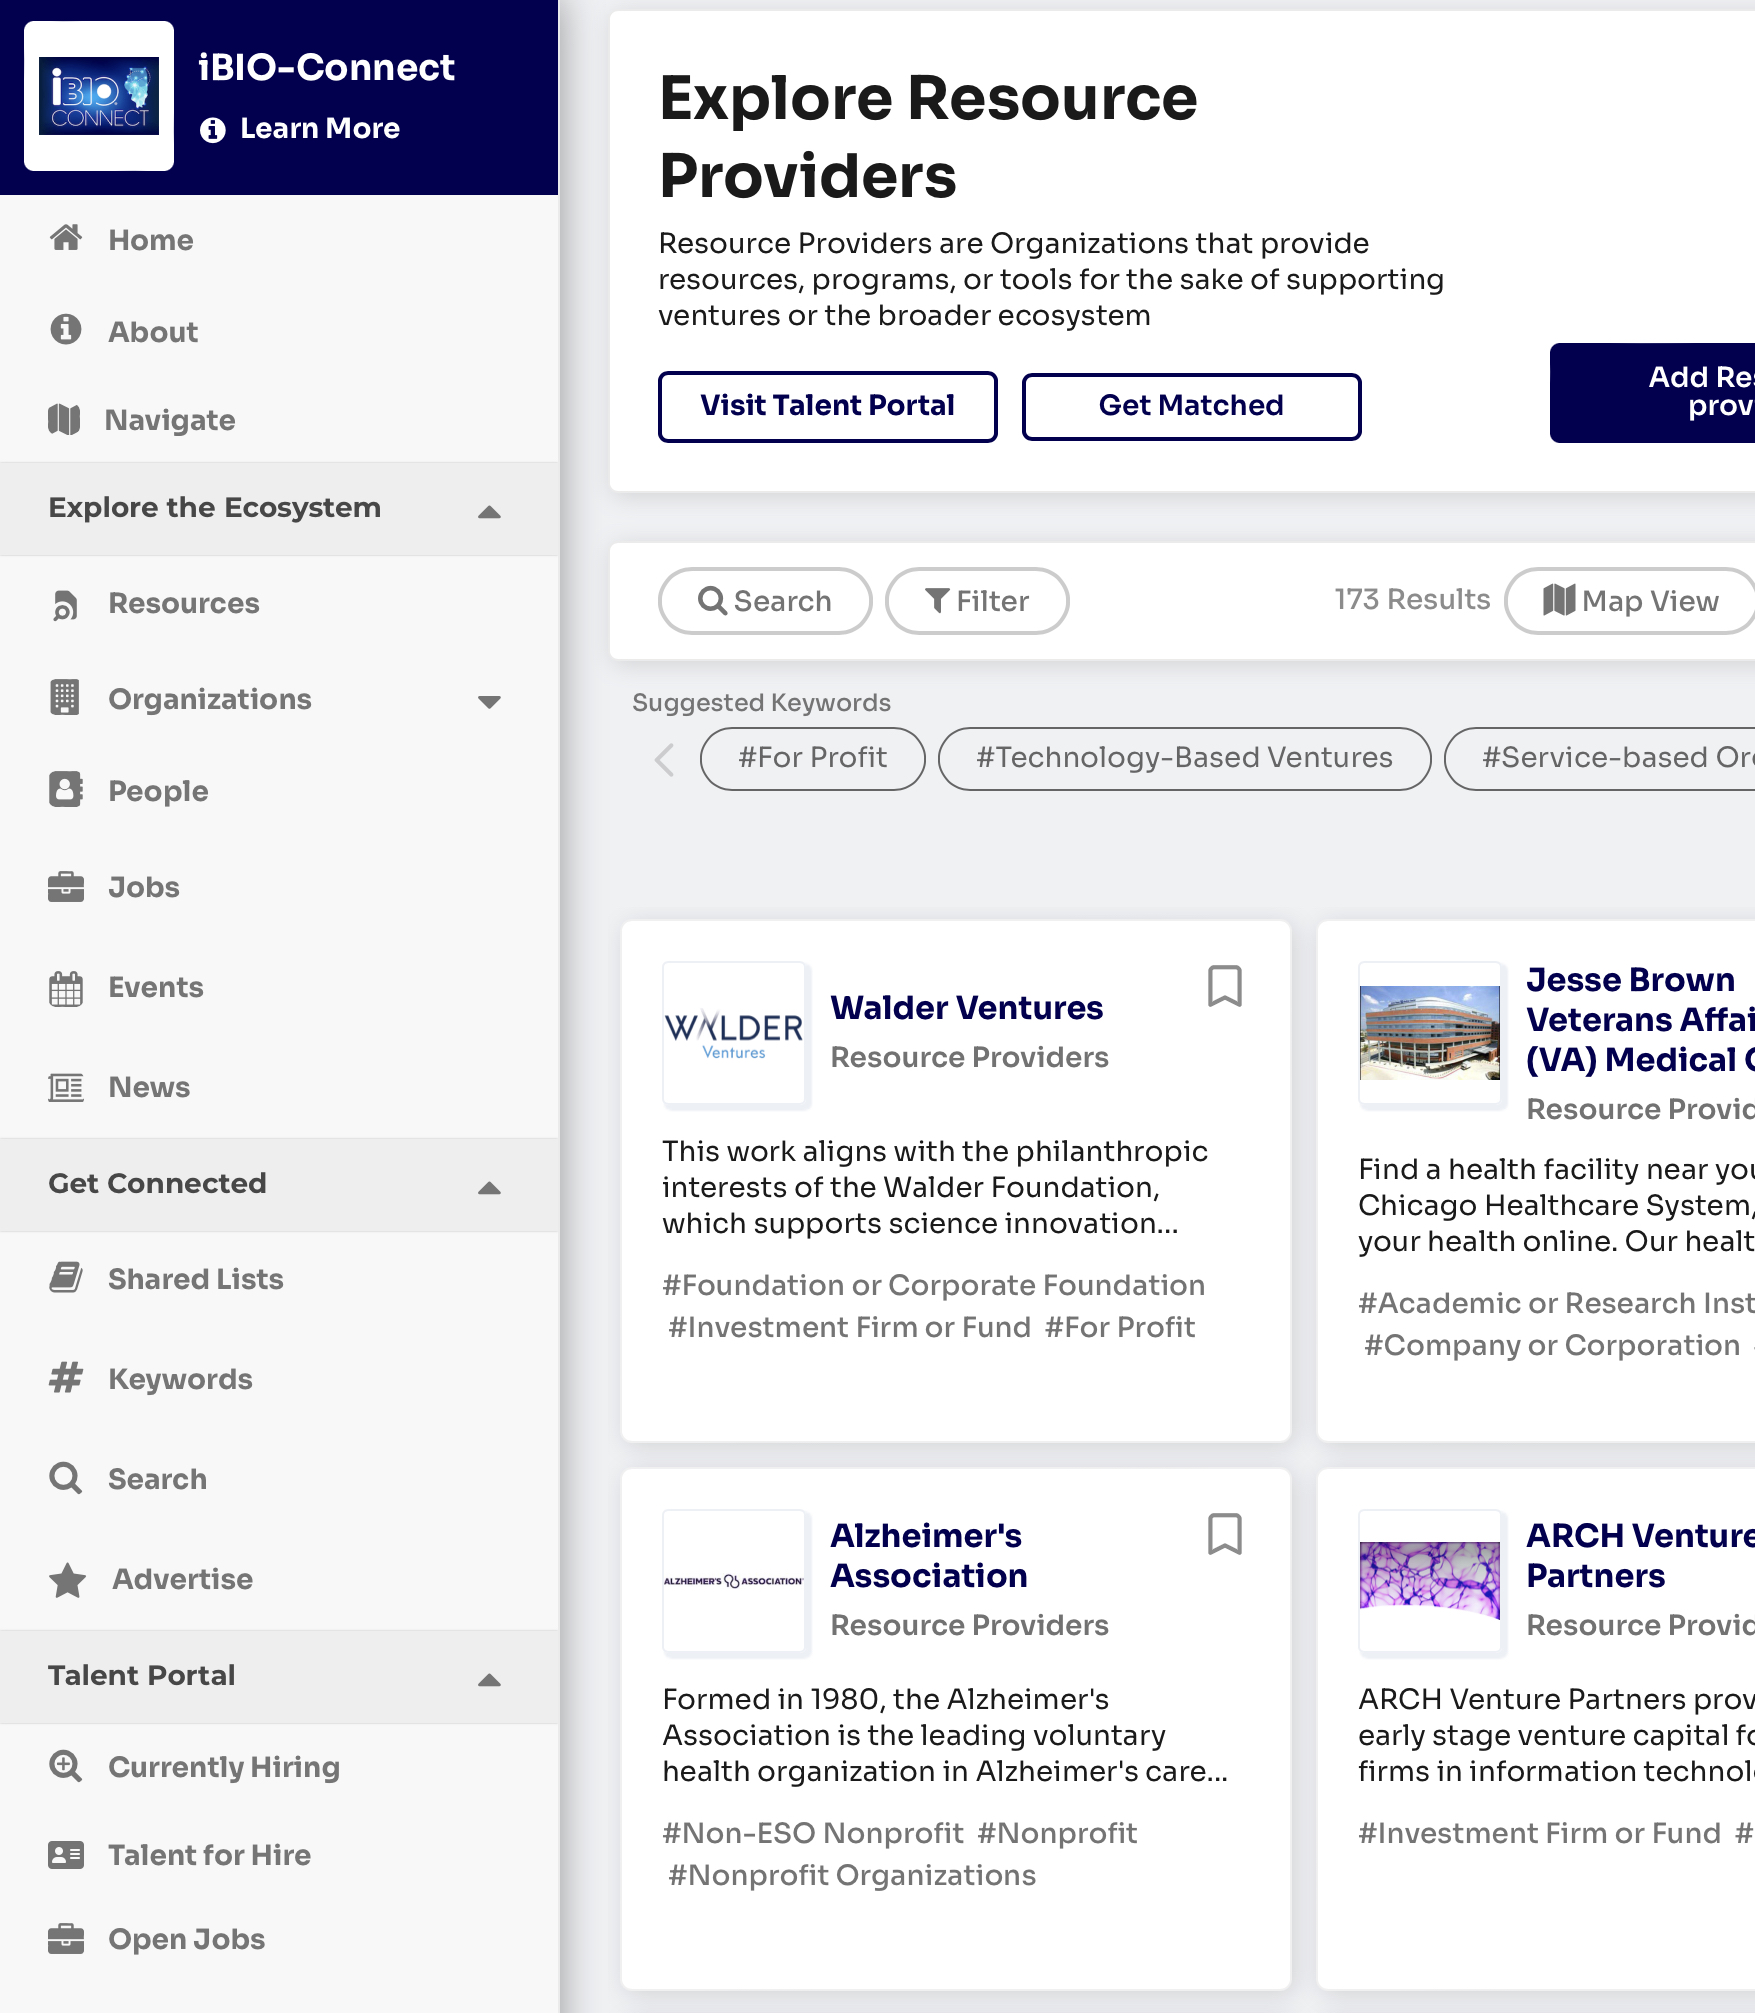Click #Investment Firm or Fund on Walder card
Screen dimensions: 1755x2013
pos(849,1328)
